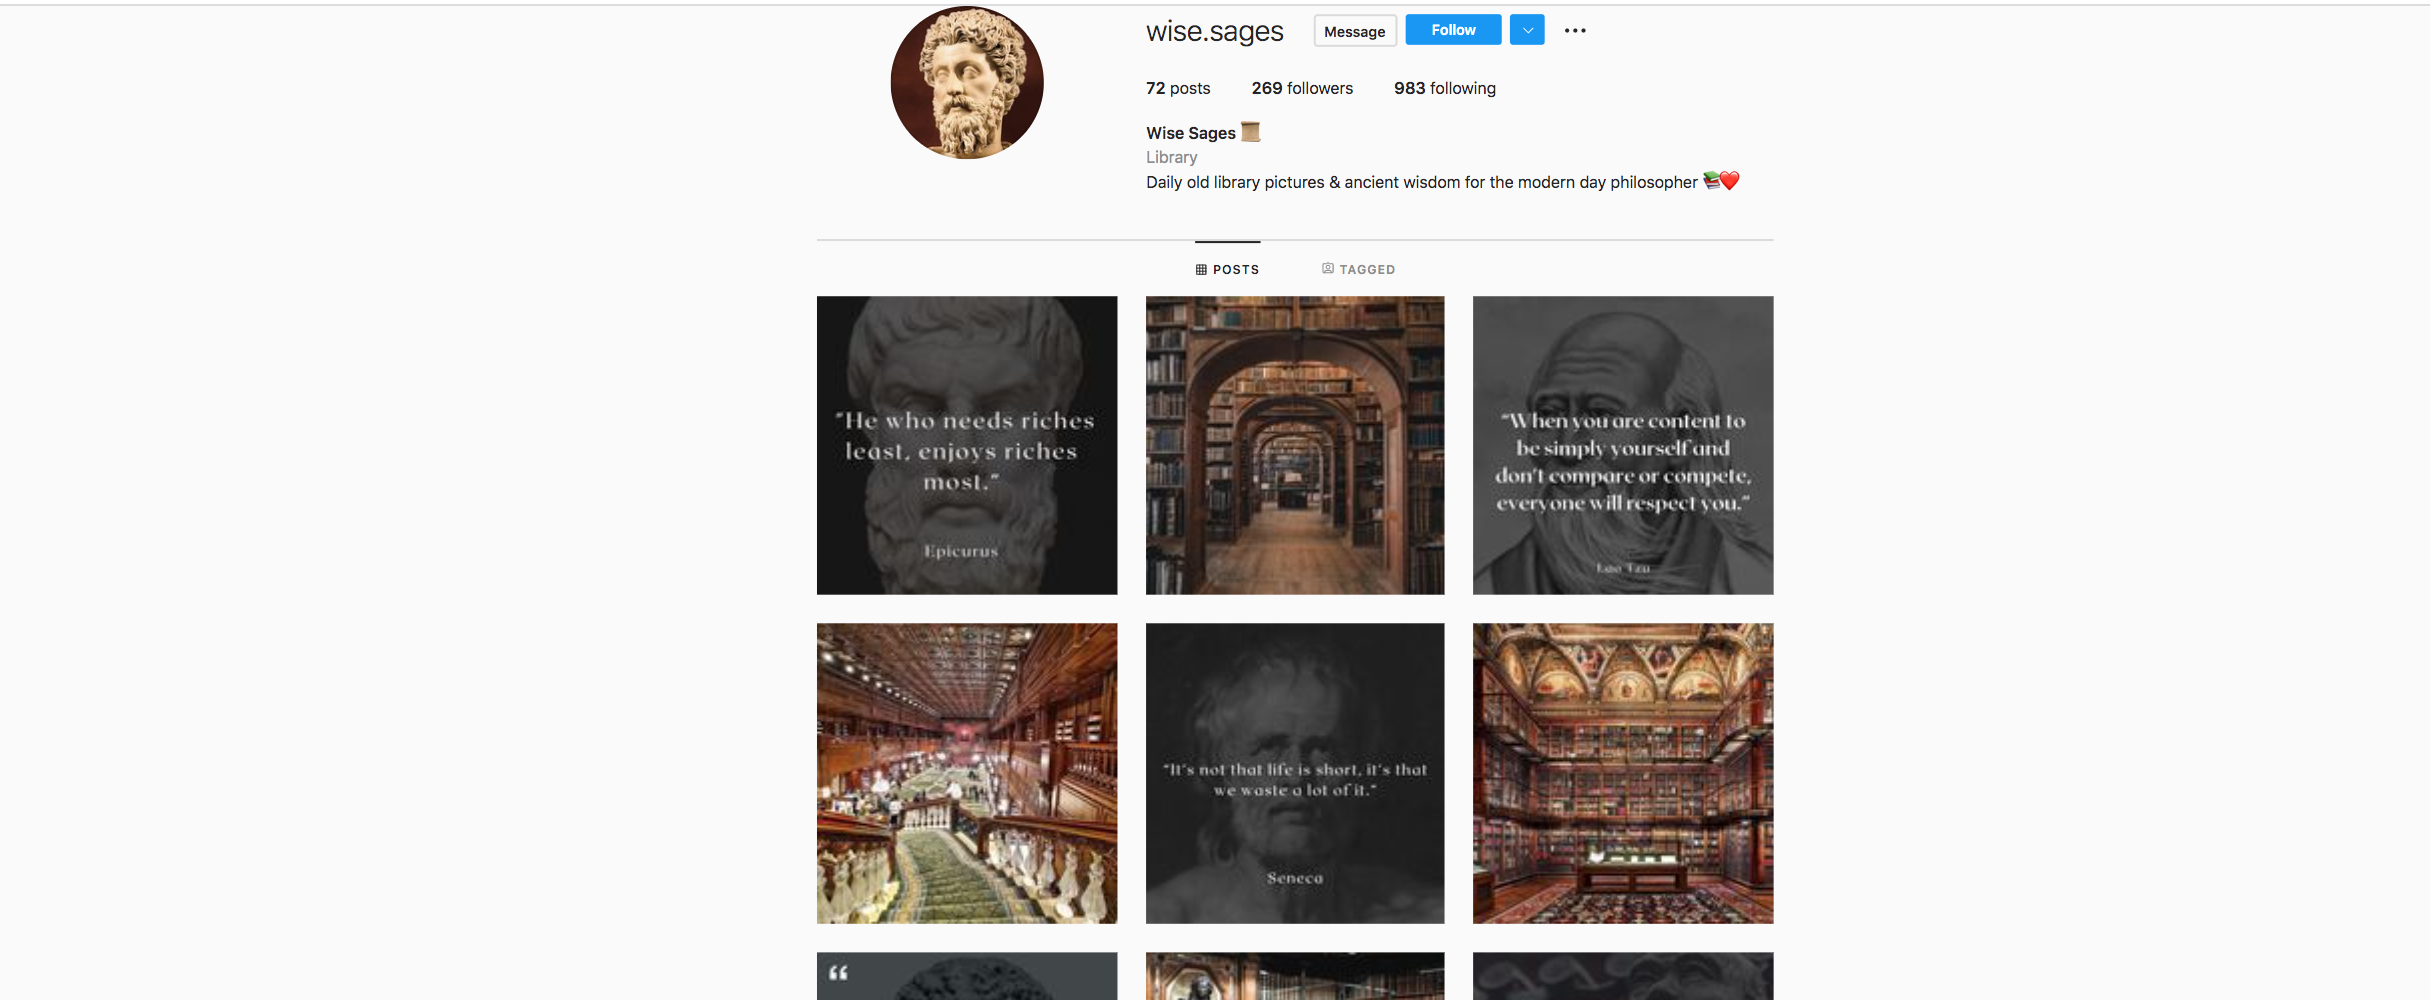Screen dimensions: 2430x1000
Task: Open the frescoed ceiling library post
Action: point(1622,773)
